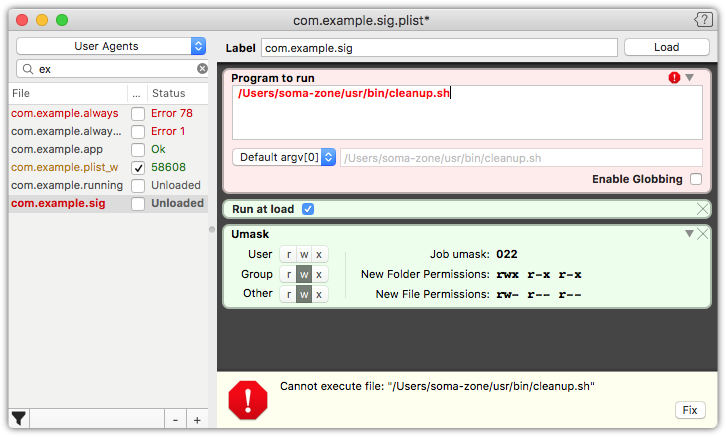Click the plus button to add a job
The width and height of the screenshot is (726, 437).
tap(197, 419)
